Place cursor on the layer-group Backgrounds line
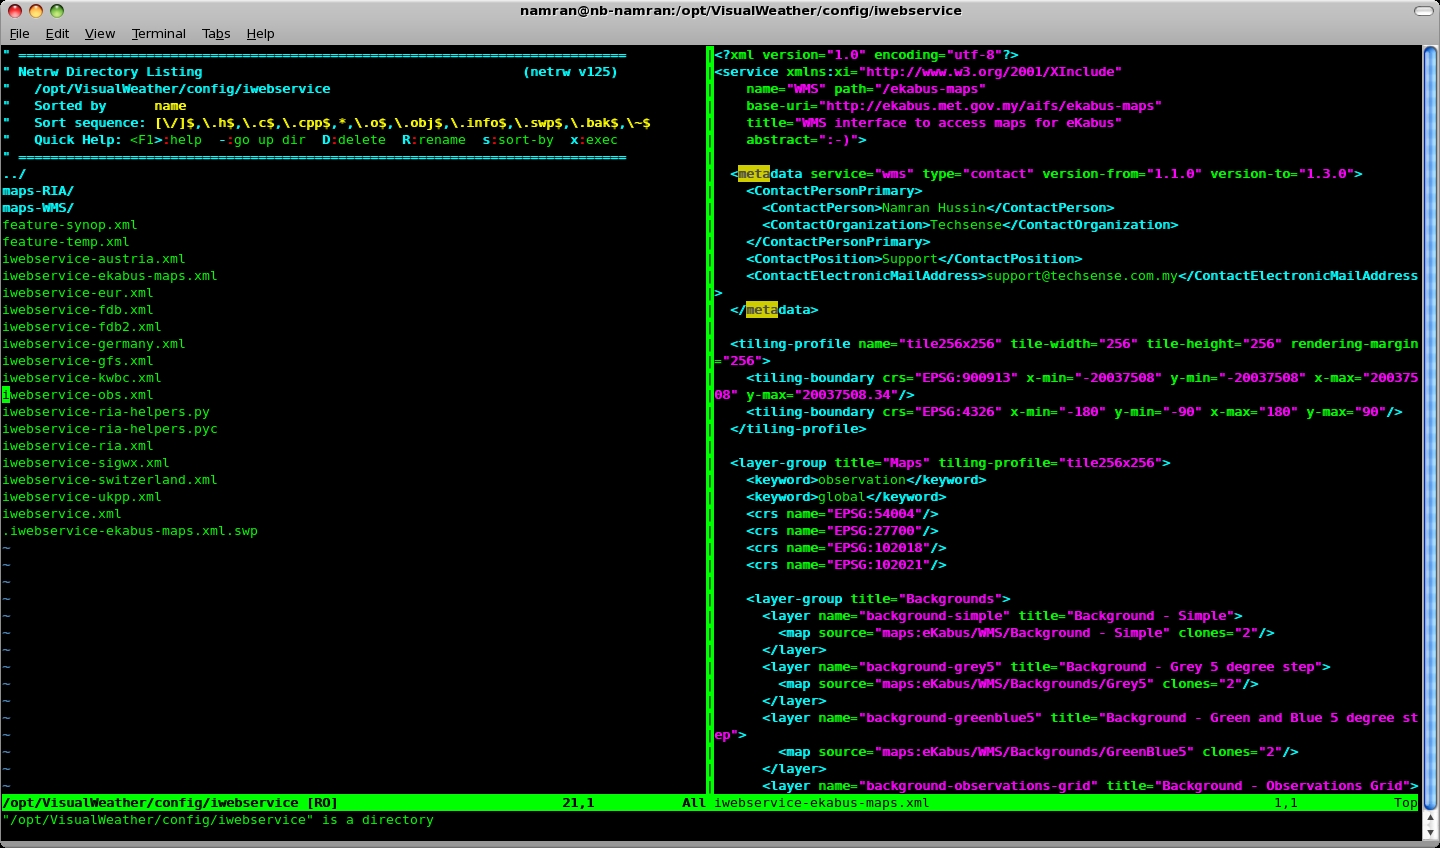Image resolution: width=1440 pixels, height=848 pixels. pyautogui.click(x=878, y=599)
